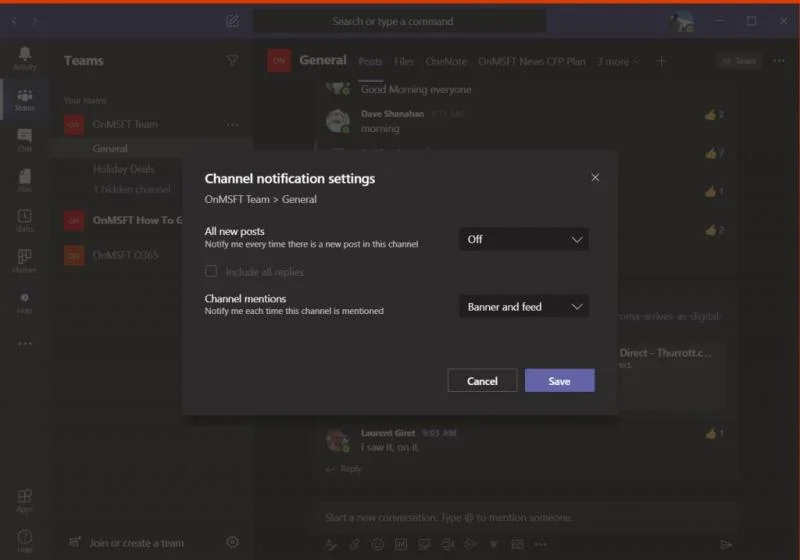
Task: Click the filter funnel icon beside Teams
Action: [x=232, y=61]
